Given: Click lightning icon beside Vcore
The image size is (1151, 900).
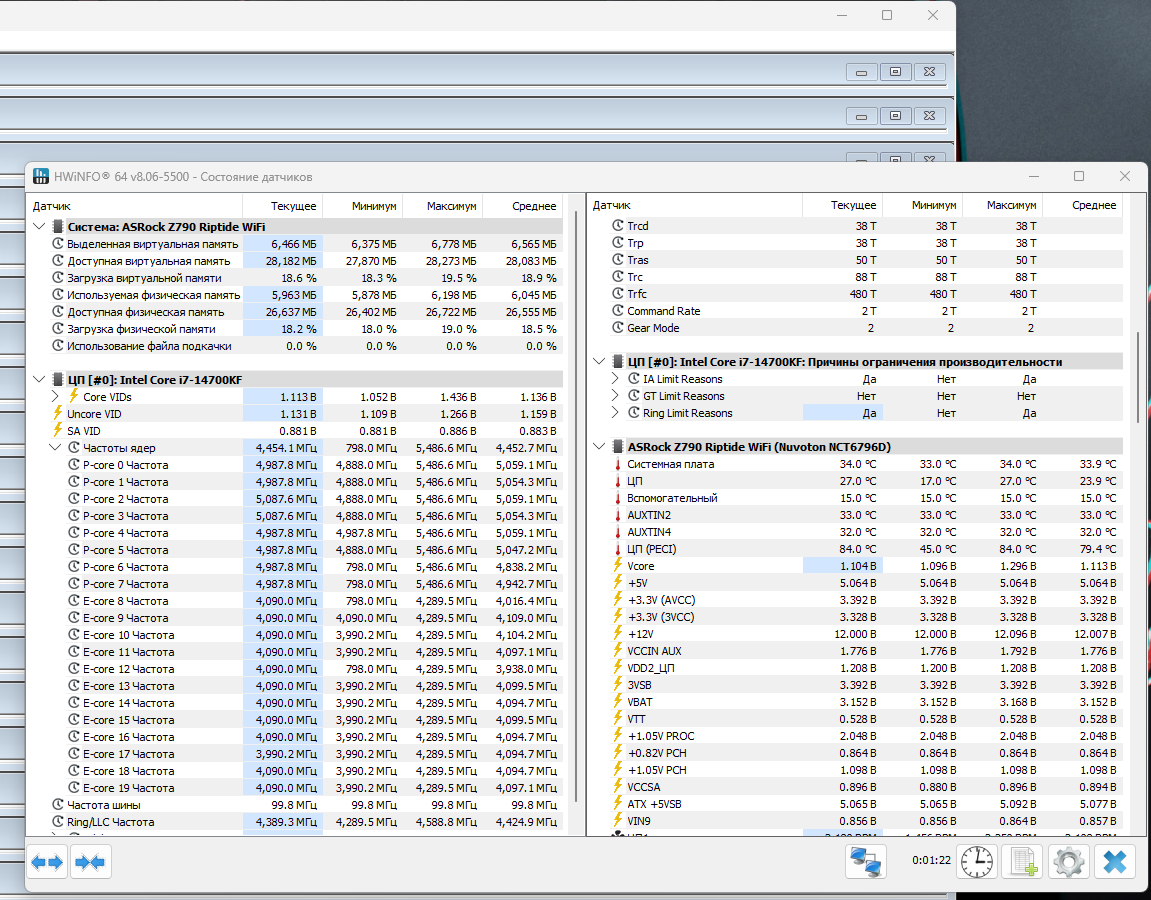Looking at the screenshot, I should tap(617, 566).
